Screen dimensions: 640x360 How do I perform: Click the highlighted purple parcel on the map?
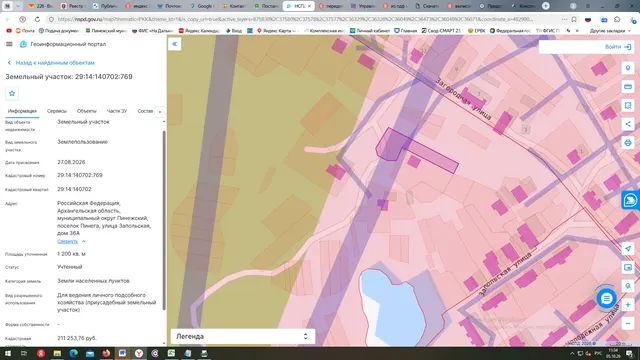click(416, 150)
